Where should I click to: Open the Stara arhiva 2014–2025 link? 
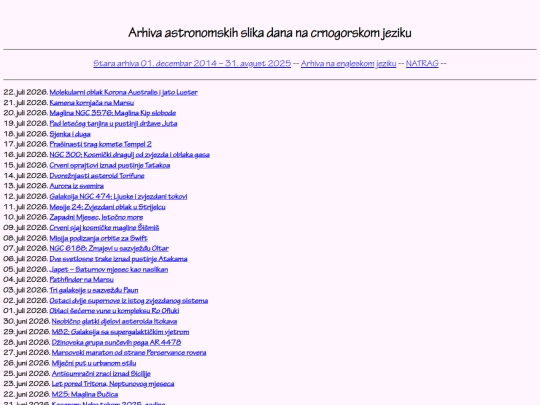pyautogui.click(x=192, y=63)
